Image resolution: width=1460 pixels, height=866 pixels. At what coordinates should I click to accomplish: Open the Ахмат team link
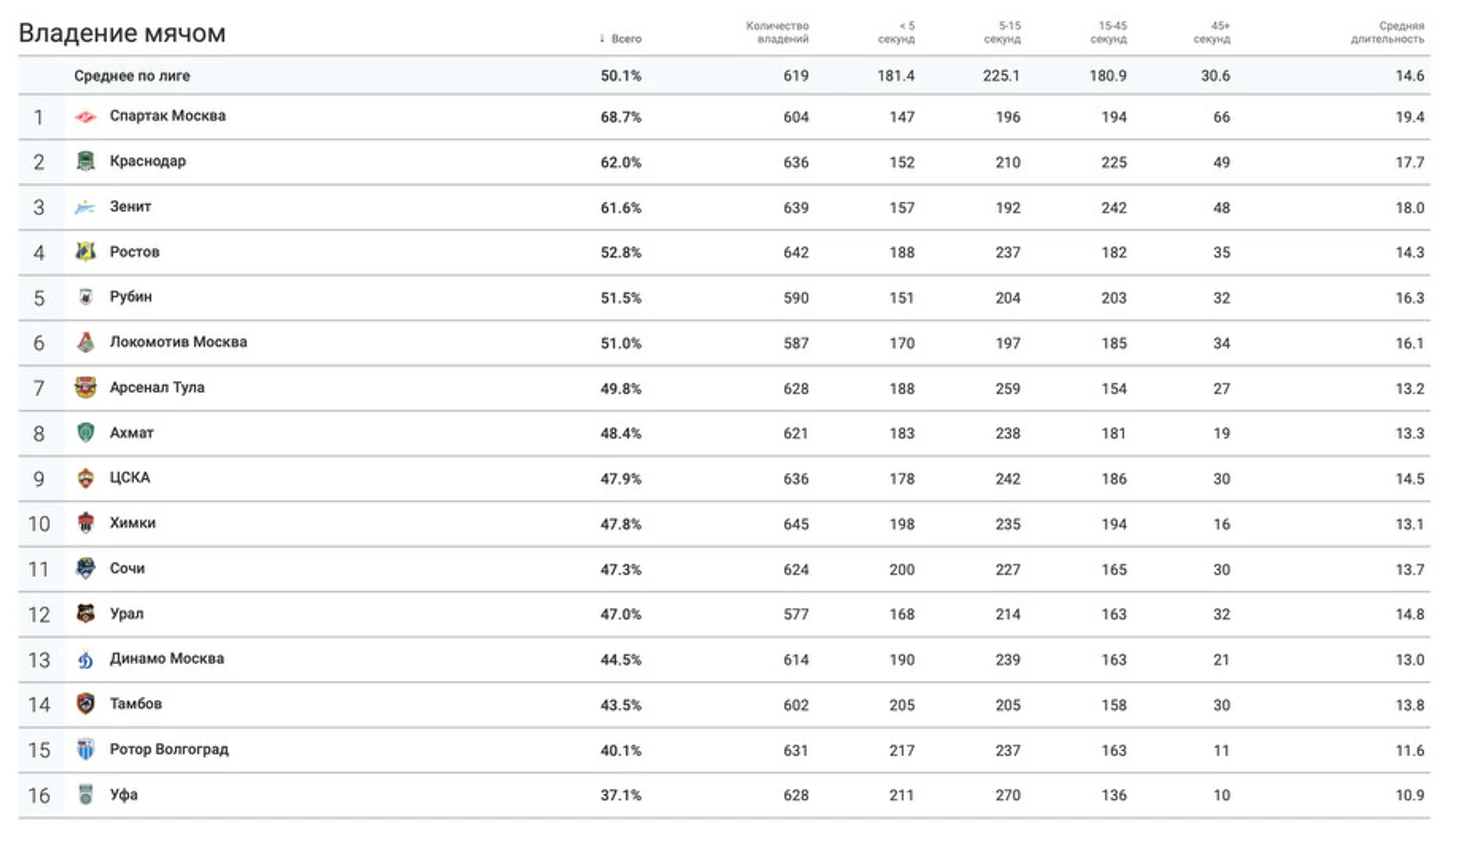pyautogui.click(x=132, y=433)
